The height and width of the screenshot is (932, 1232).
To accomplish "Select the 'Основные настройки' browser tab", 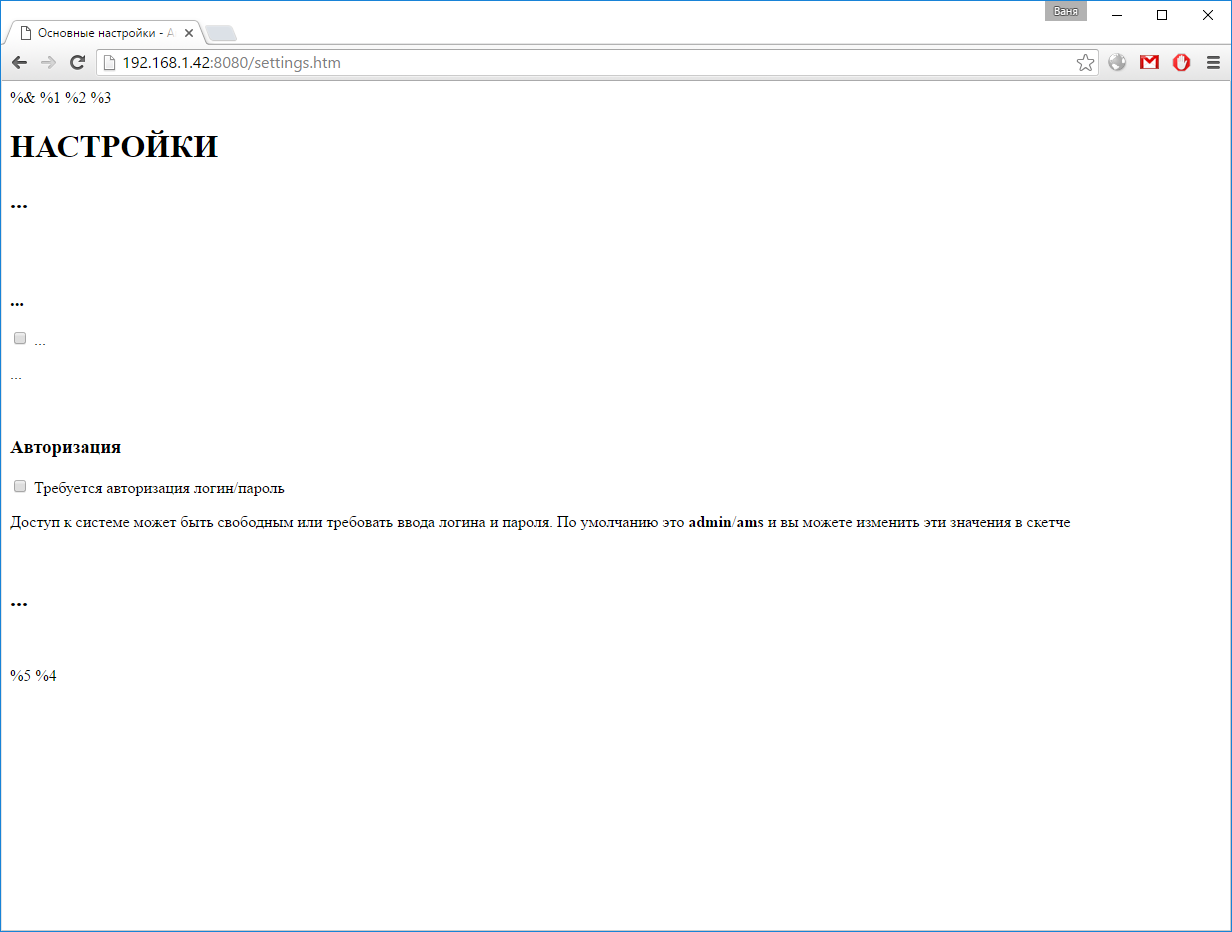I will pos(104,33).
